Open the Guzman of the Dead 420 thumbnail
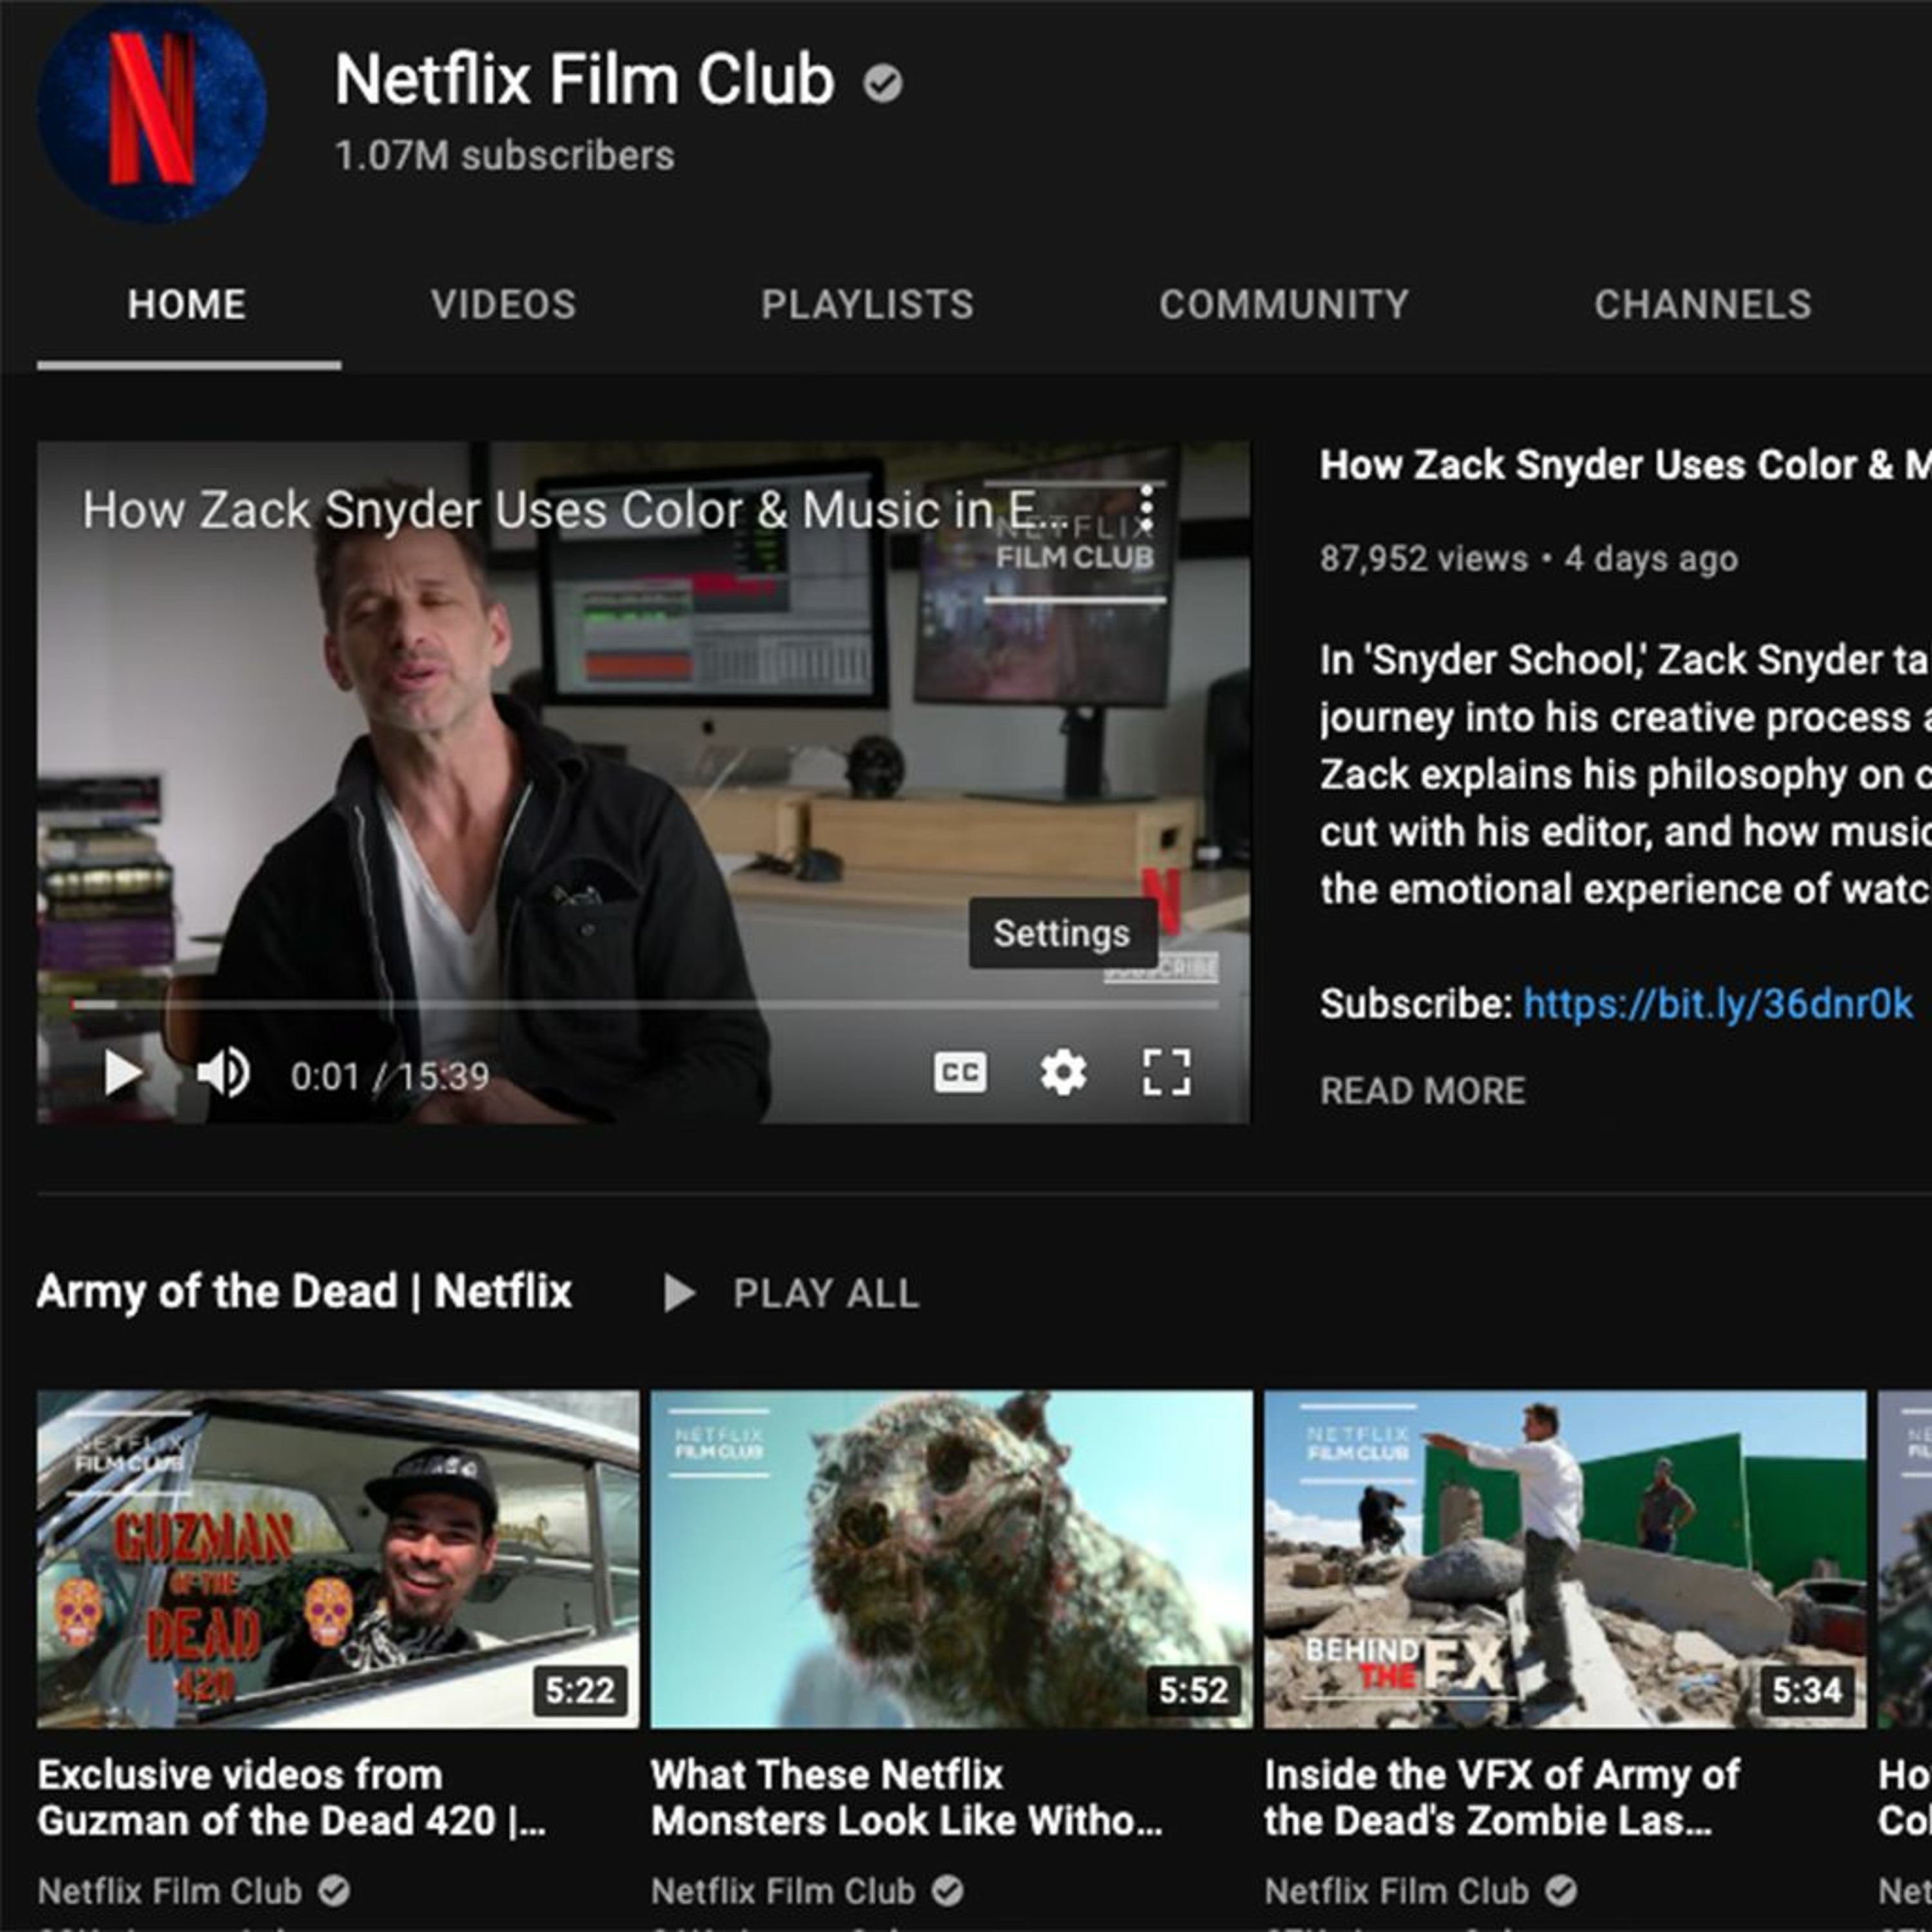This screenshot has height=1932, width=1932. click(x=338, y=1559)
